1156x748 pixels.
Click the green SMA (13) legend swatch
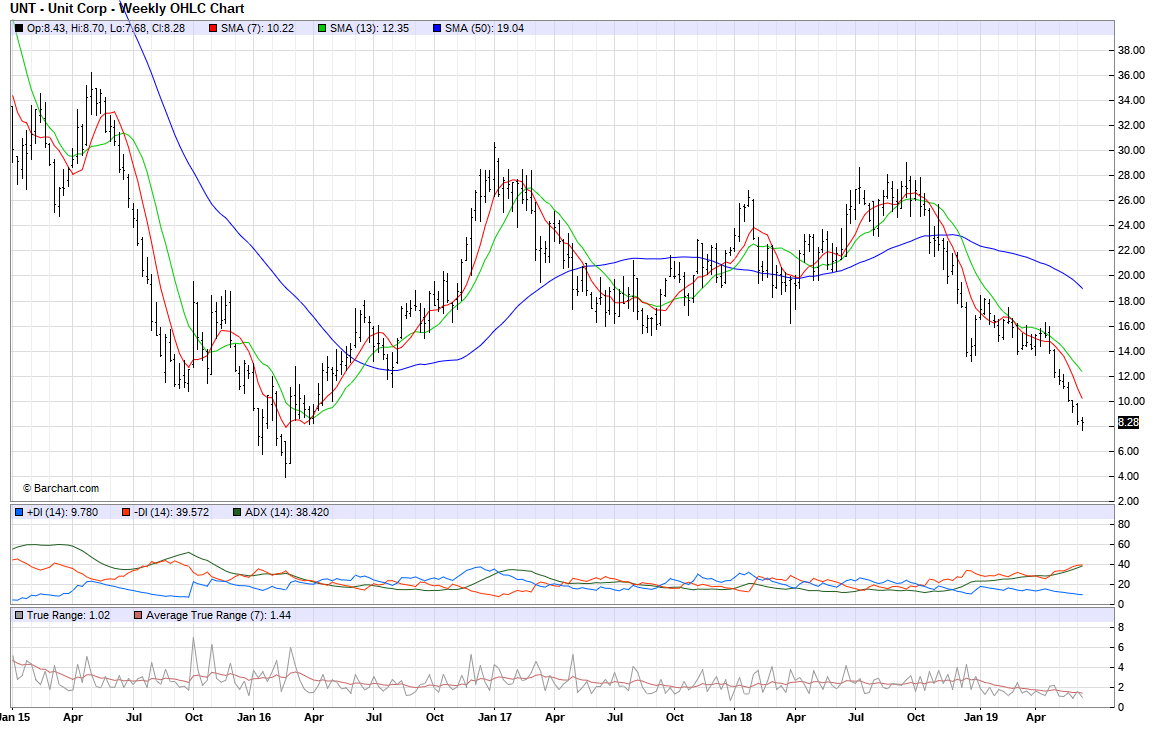point(322,28)
